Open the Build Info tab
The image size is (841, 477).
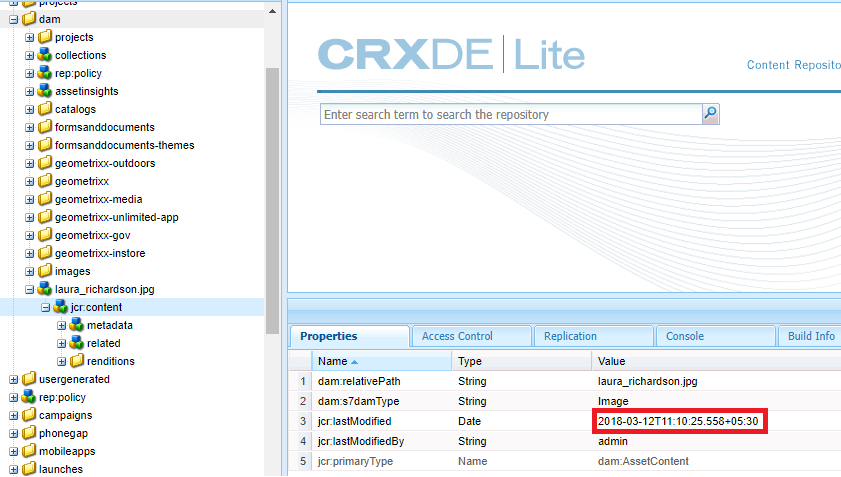click(x=811, y=336)
